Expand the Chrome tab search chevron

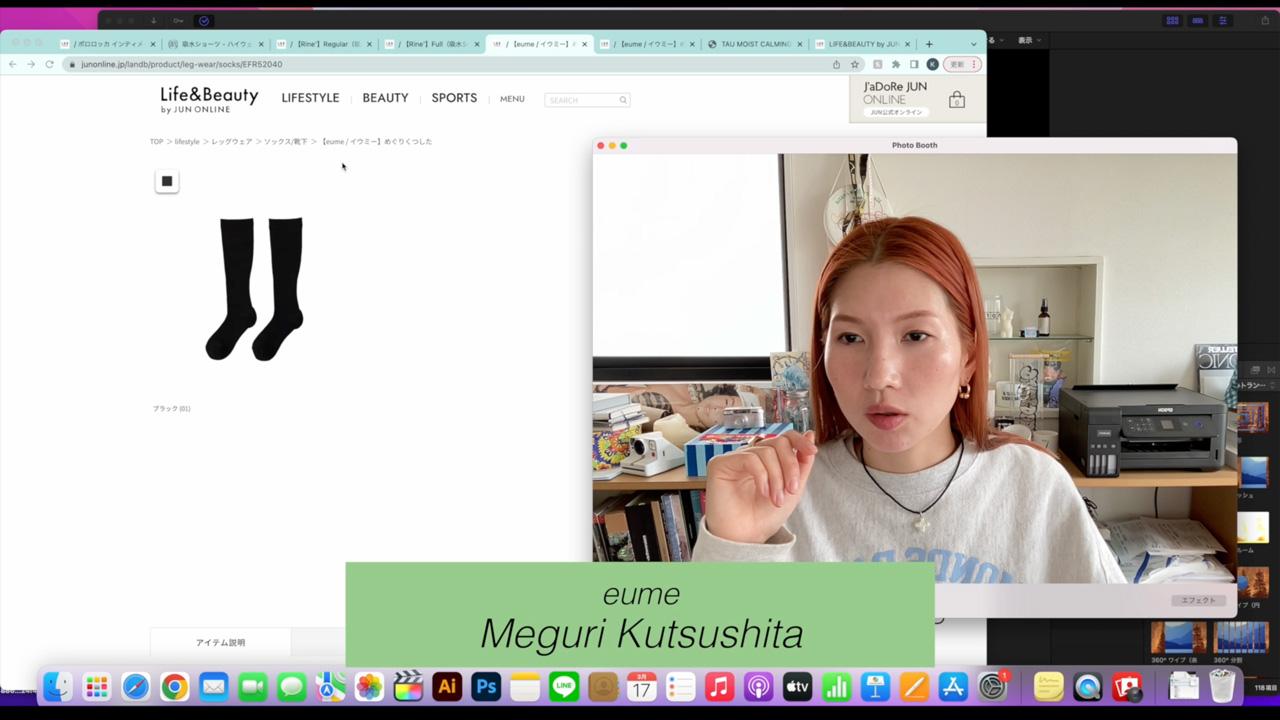tap(974, 44)
